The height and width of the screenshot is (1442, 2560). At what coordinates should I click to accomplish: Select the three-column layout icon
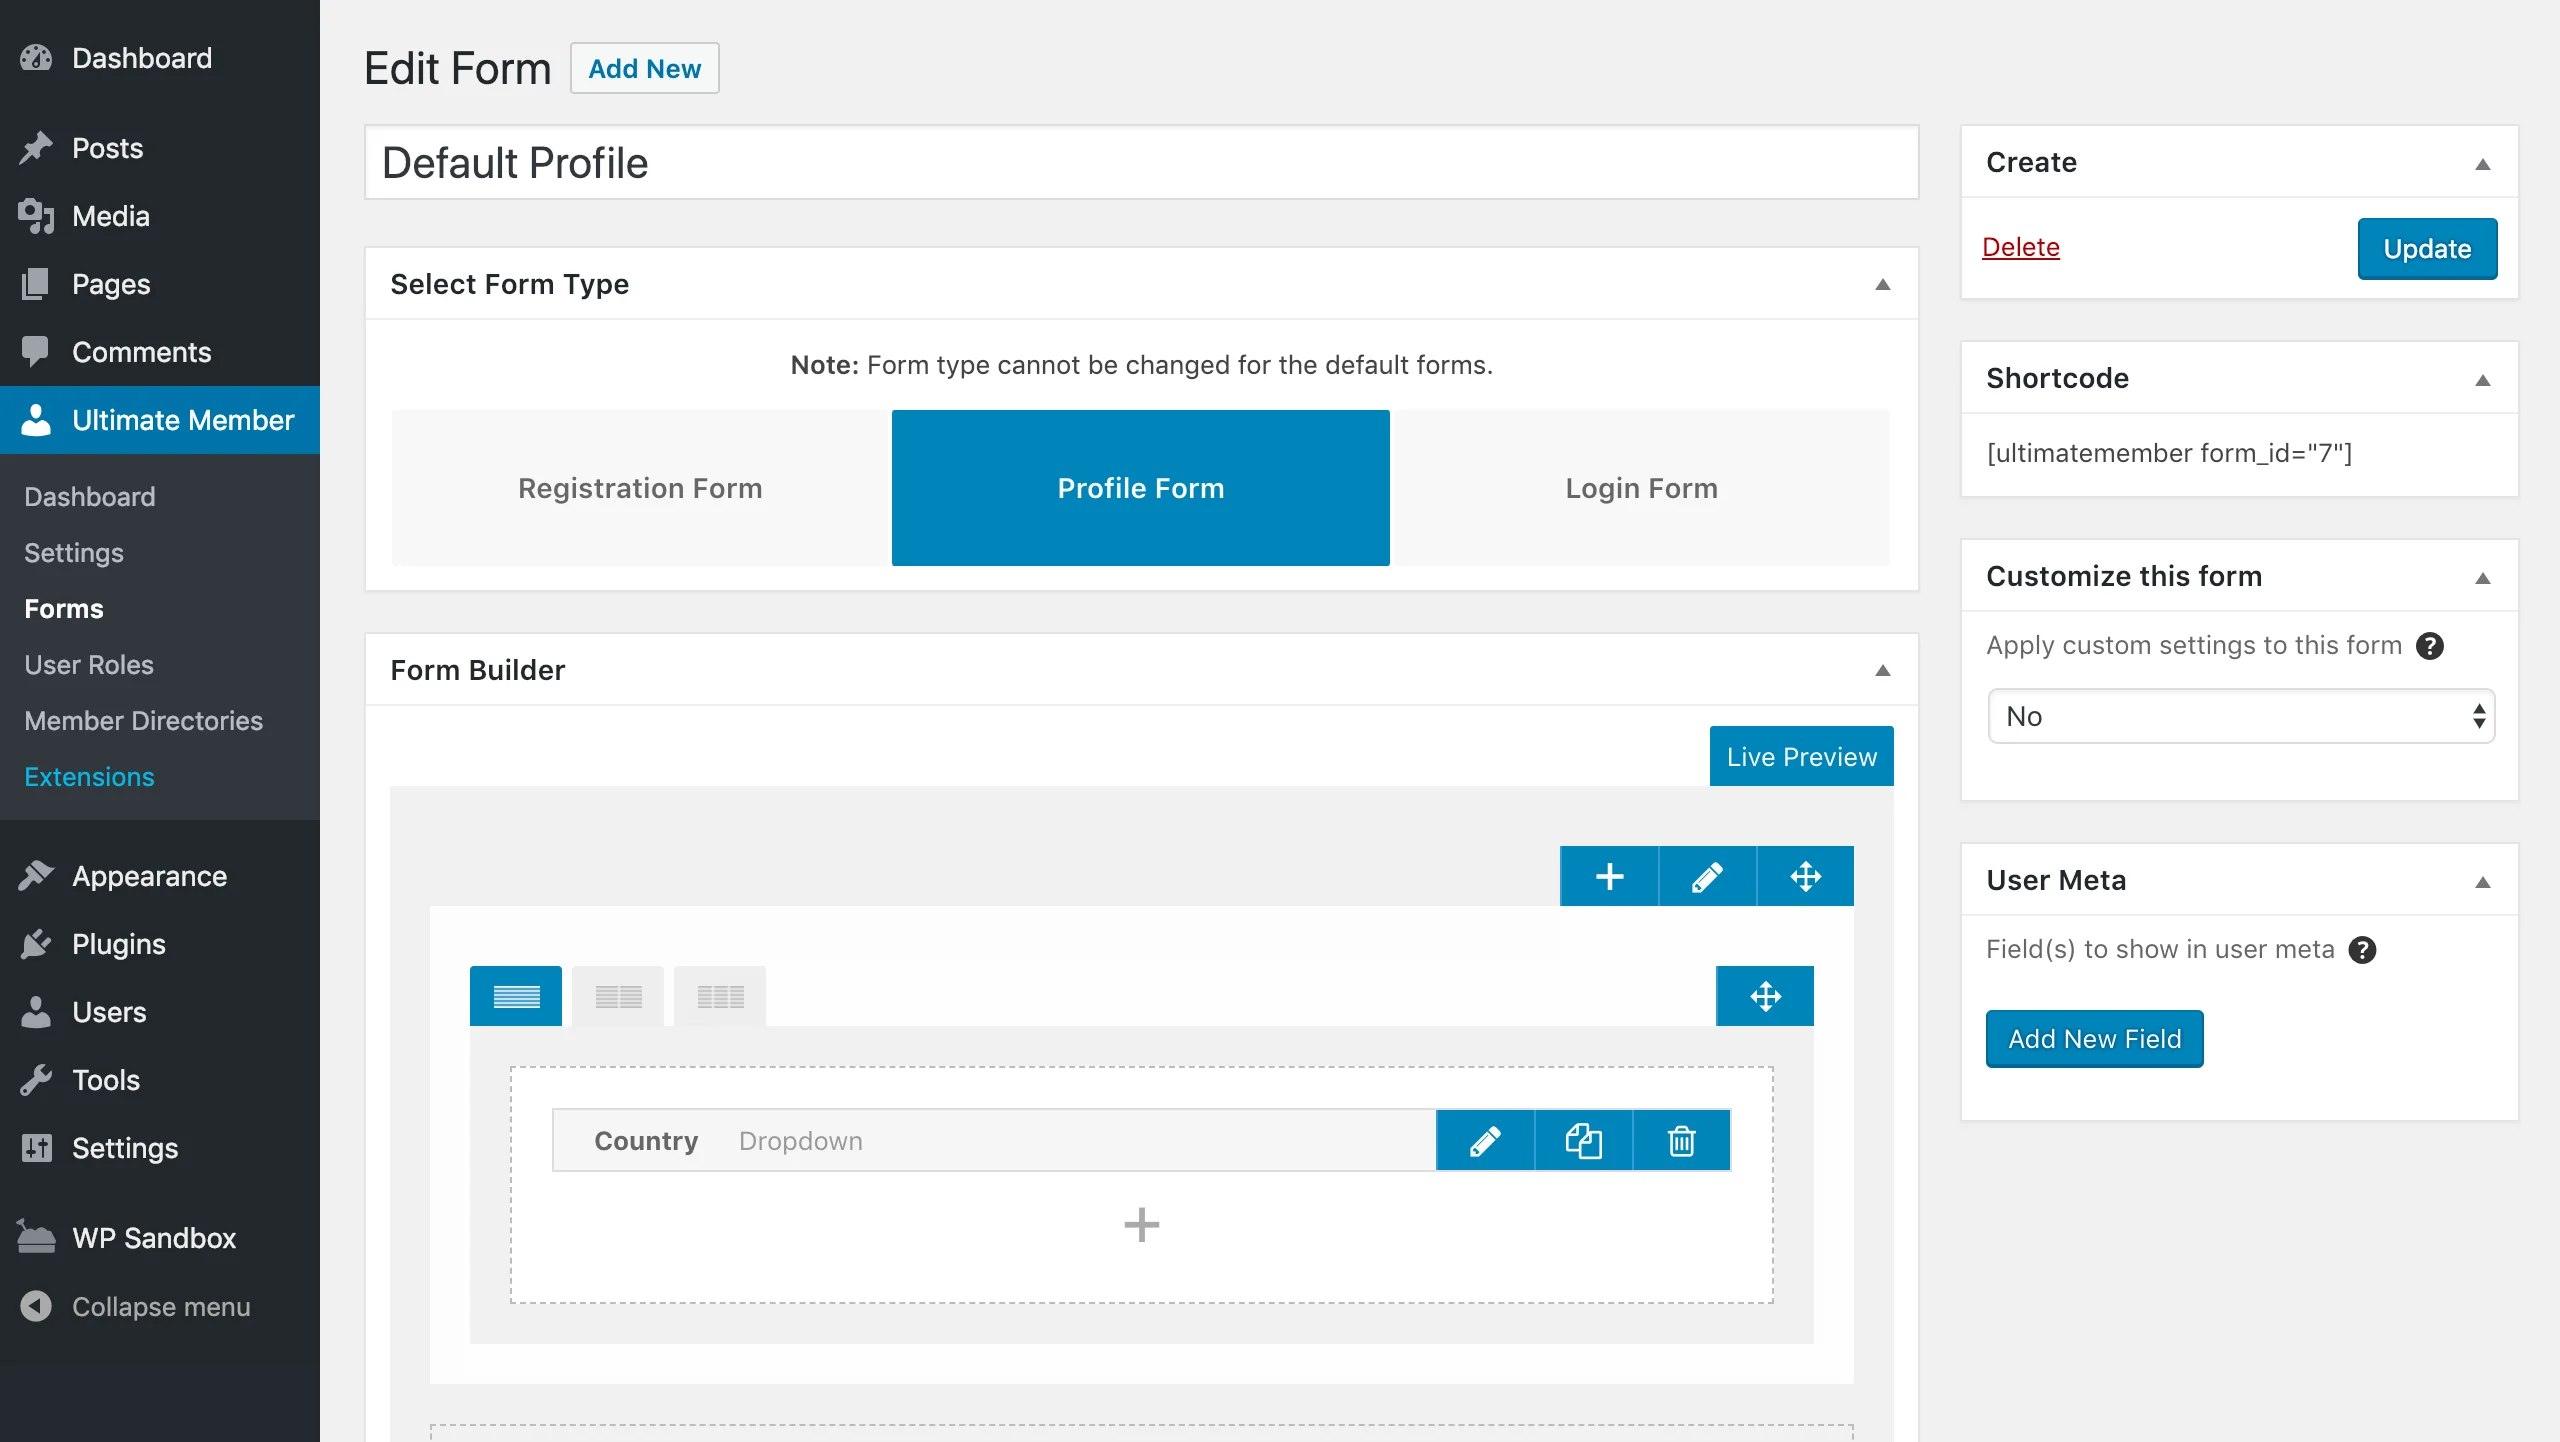pos(719,995)
